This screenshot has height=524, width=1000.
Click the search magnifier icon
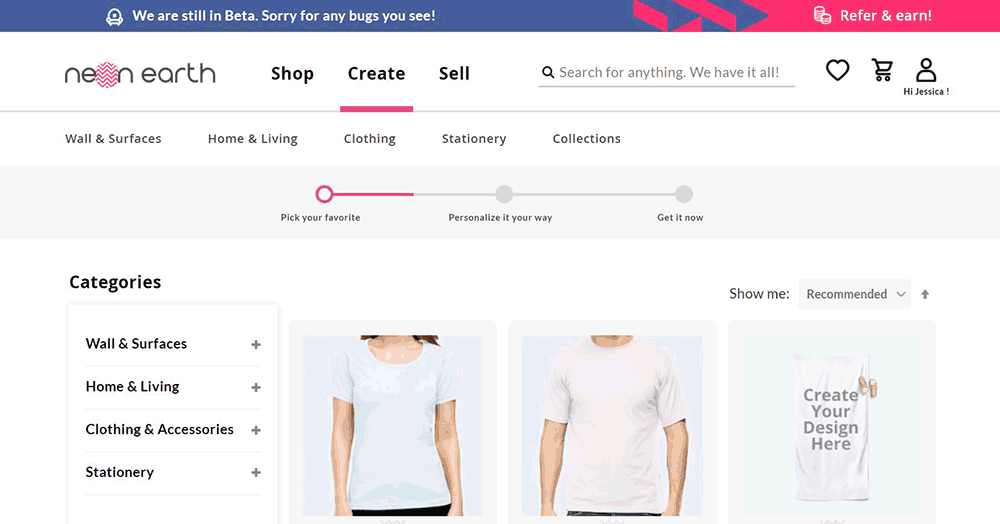pyautogui.click(x=548, y=73)
